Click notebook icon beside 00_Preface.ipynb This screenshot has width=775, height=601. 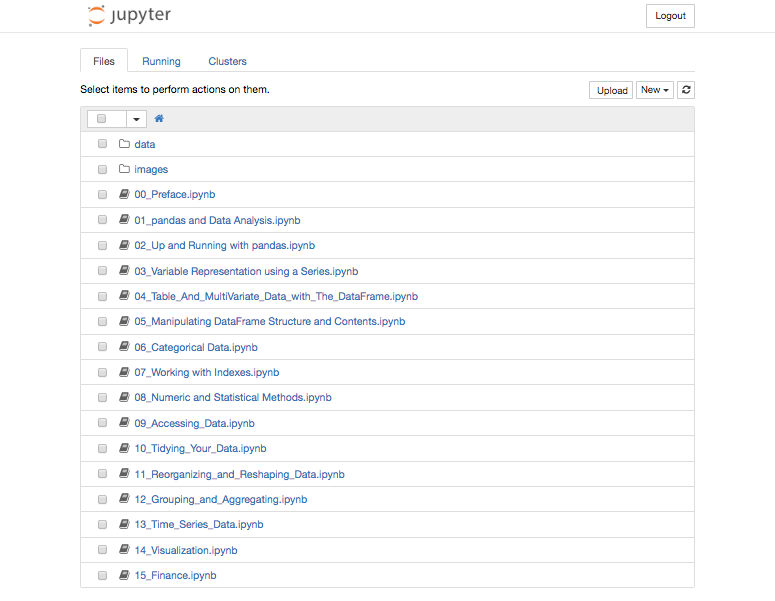(x=124, y=195)
